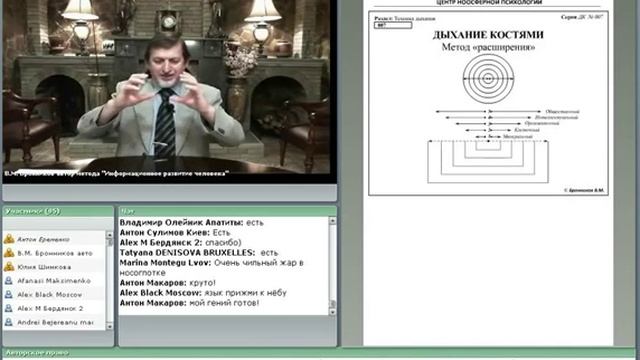
Task: Click Антон Макаров message круто!
Action: pos(168,283)
